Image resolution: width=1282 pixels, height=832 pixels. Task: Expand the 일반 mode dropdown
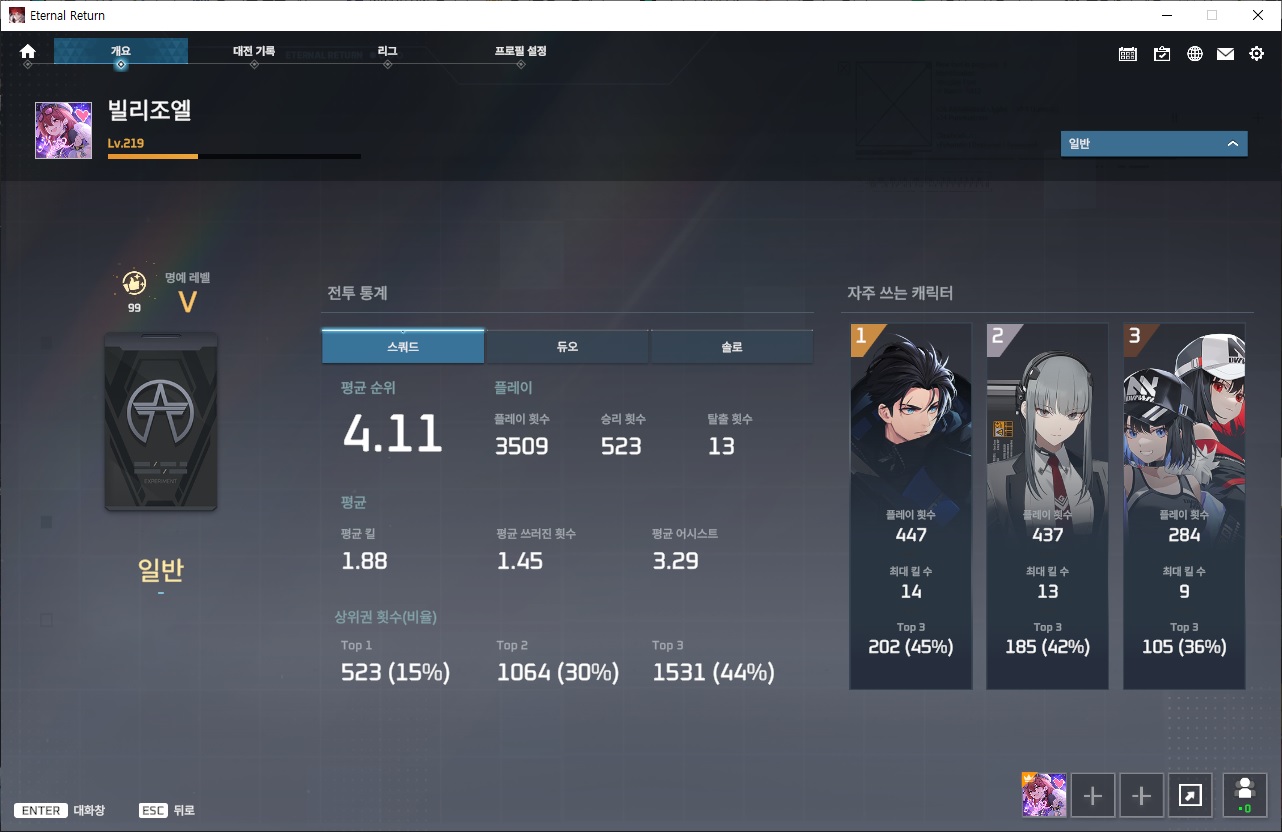[x=1154, y=144]
